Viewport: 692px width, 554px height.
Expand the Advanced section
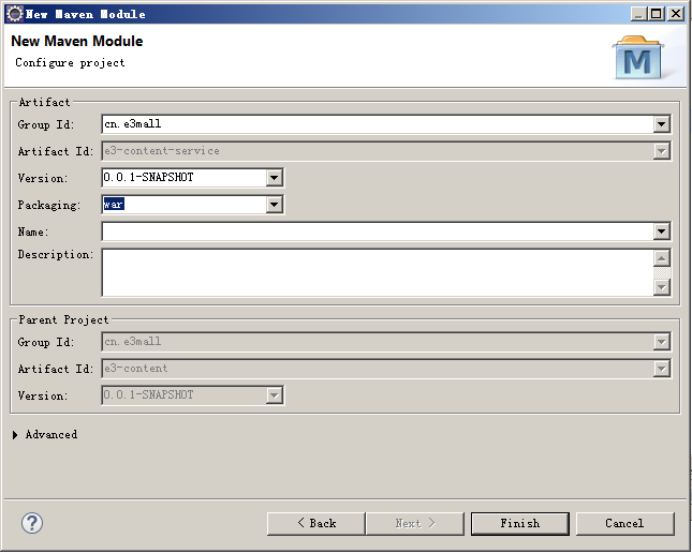(x=15, y=435)
